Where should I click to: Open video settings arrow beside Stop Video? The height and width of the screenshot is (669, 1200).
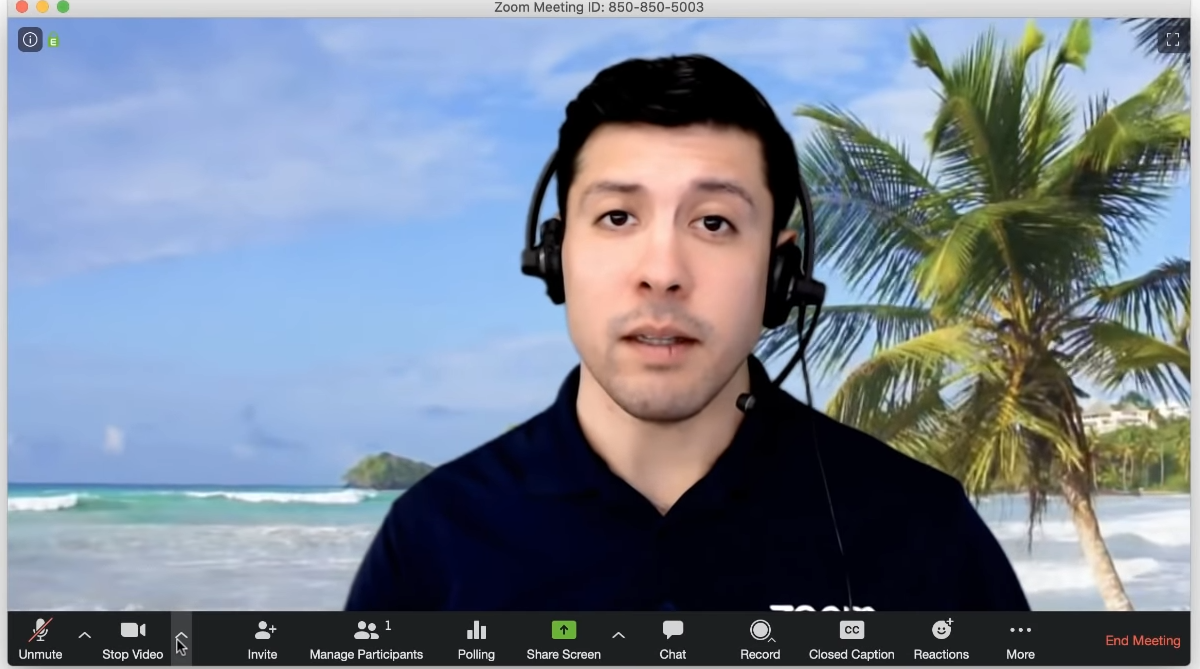pos(181,635)
